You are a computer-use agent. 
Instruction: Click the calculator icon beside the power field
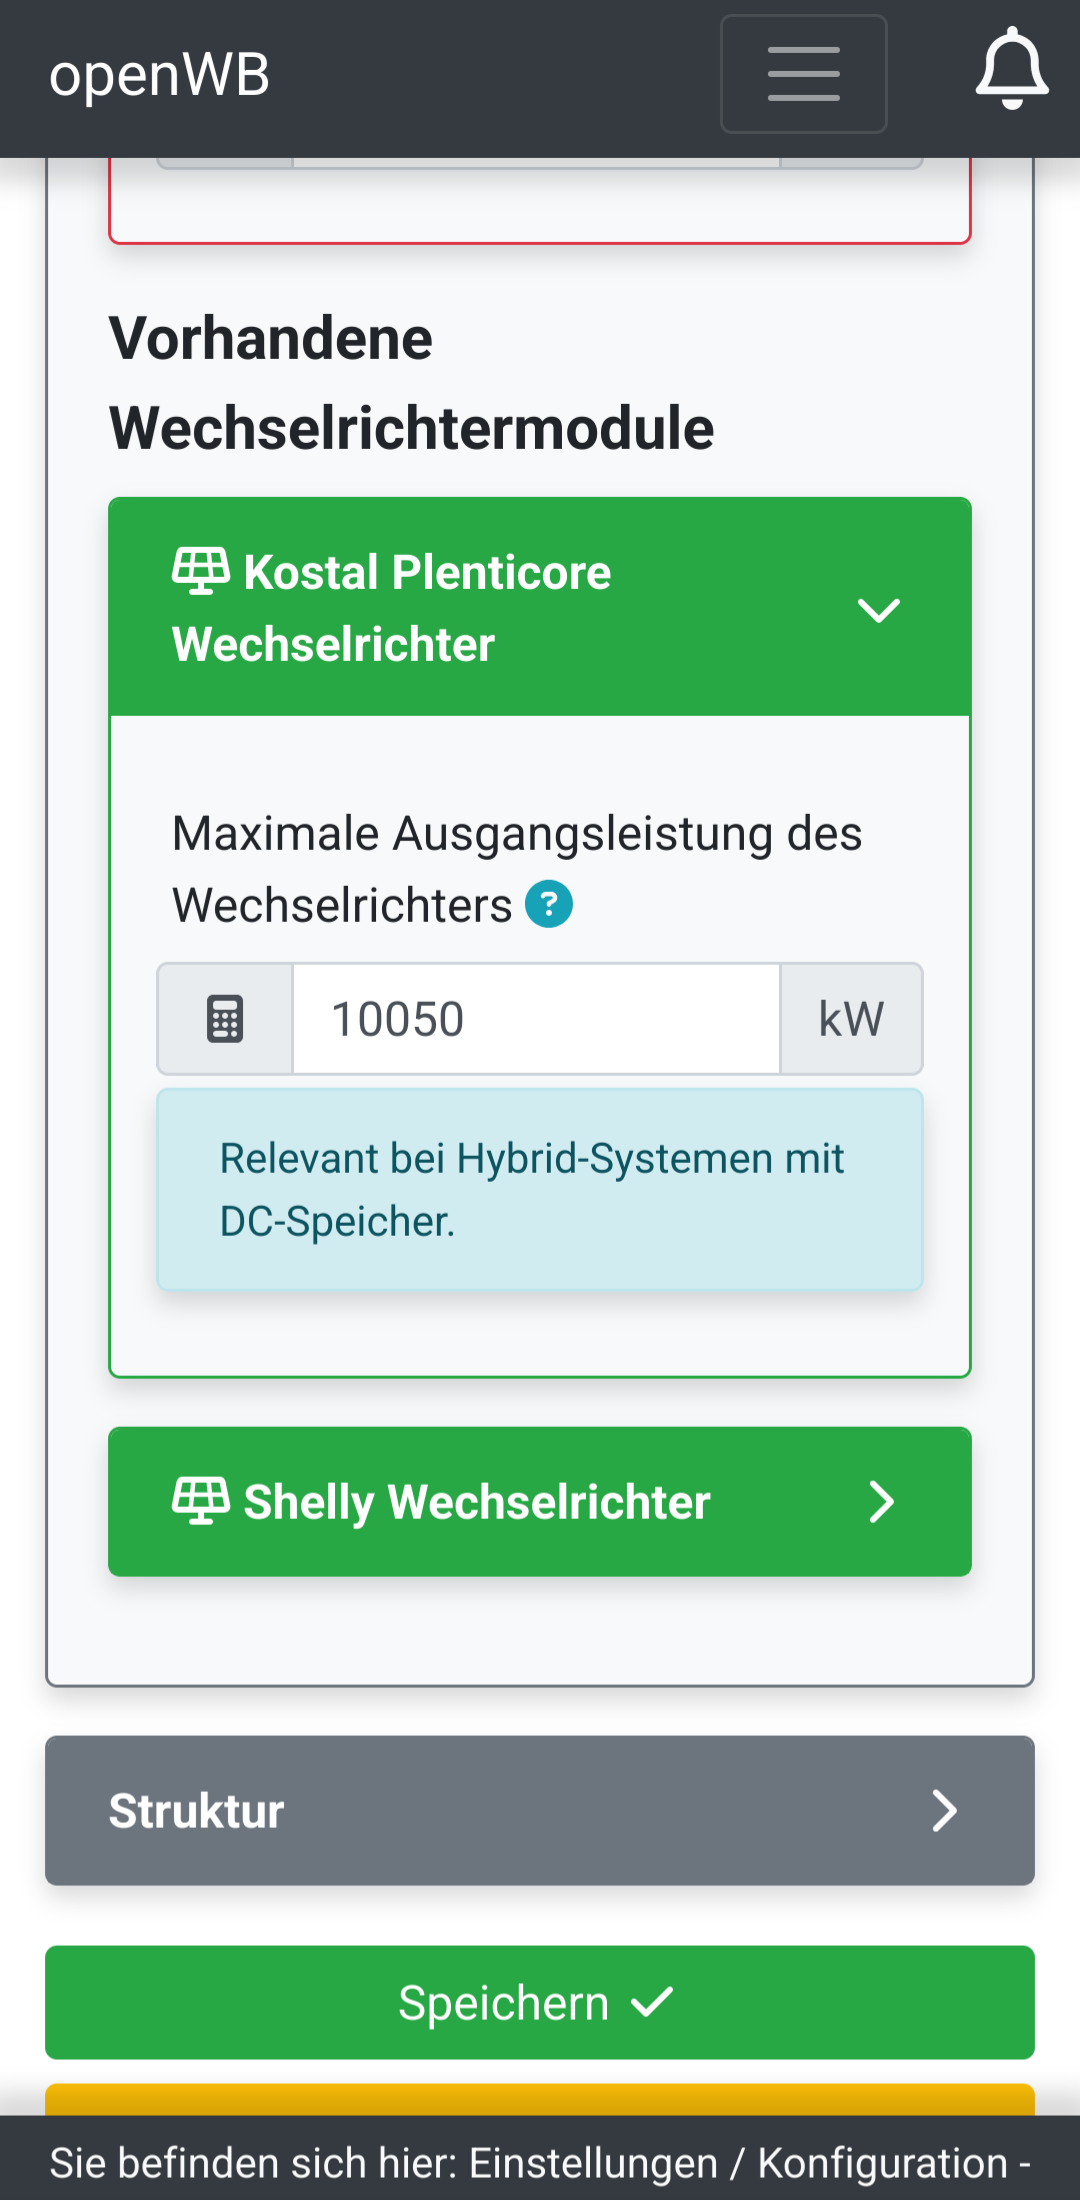(225, 1019)
